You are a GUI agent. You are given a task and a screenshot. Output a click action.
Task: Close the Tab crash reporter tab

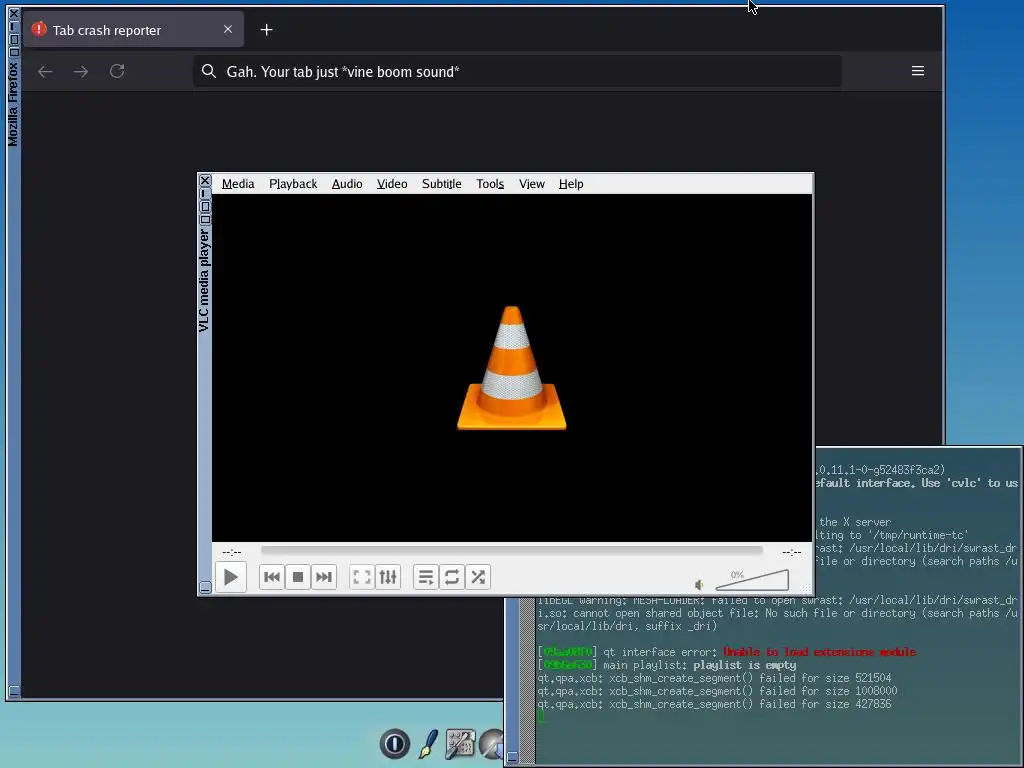tap(228, 29)
